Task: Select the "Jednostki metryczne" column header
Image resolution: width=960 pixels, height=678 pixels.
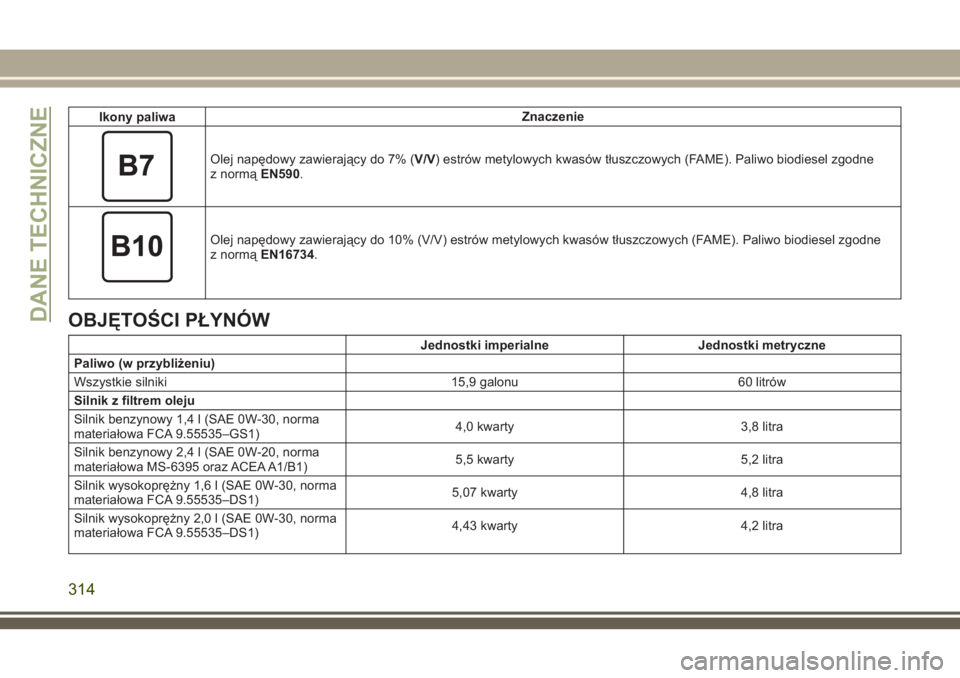Action: (762, 345)
